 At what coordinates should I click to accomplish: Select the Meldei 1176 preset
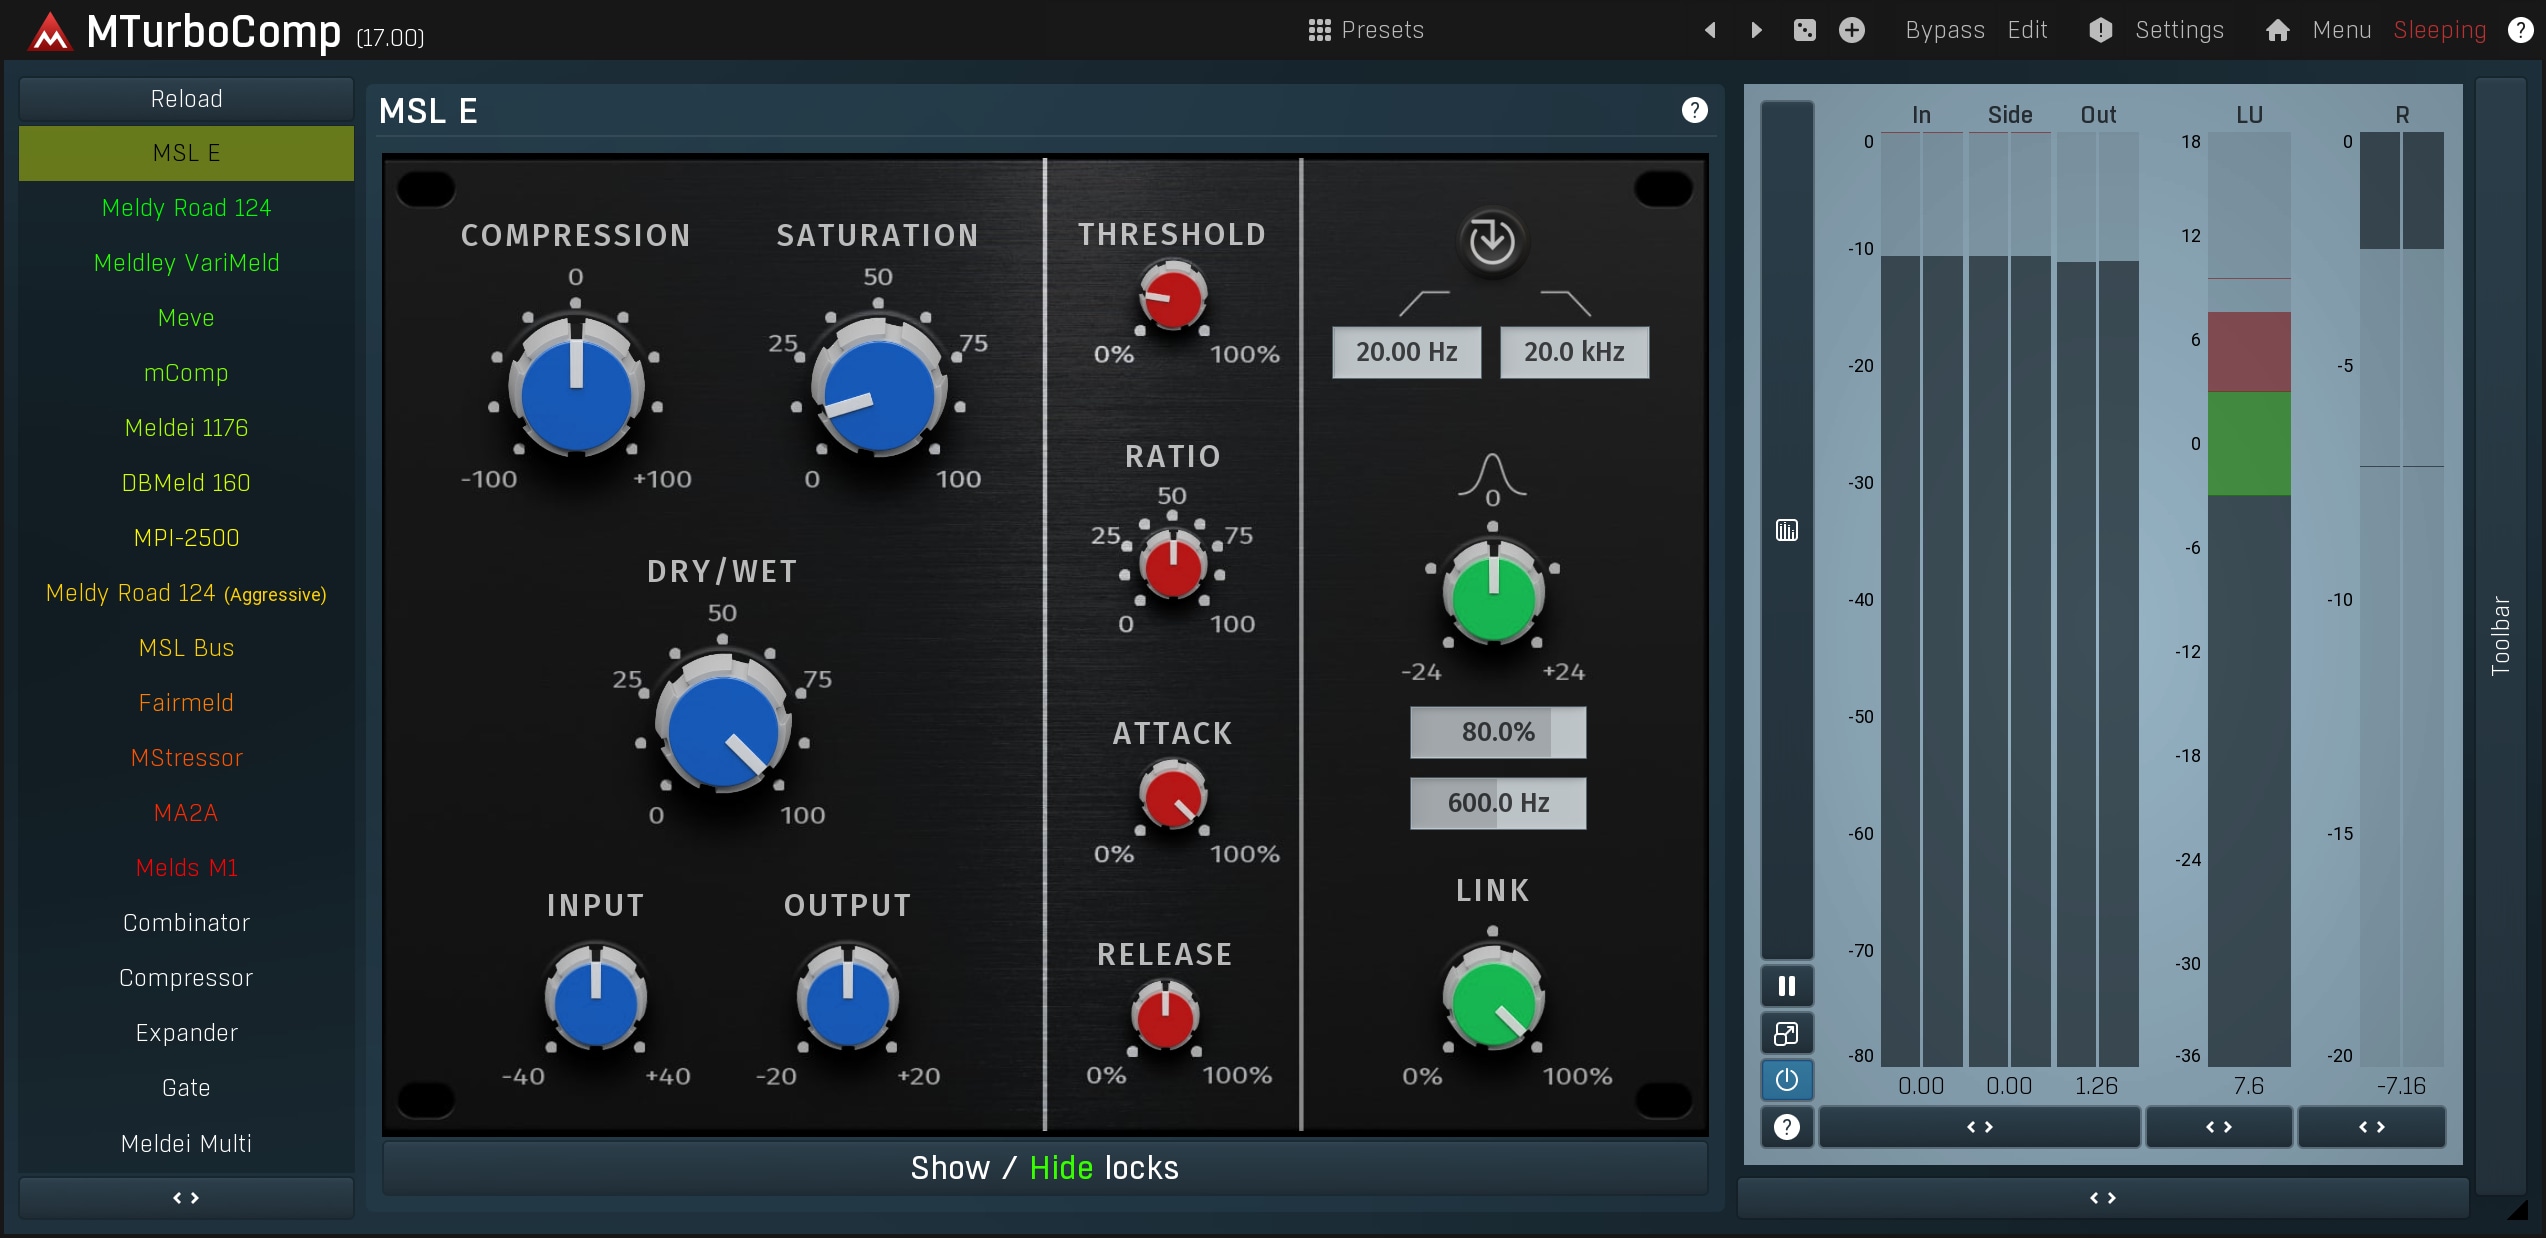[x=186, y=428]
